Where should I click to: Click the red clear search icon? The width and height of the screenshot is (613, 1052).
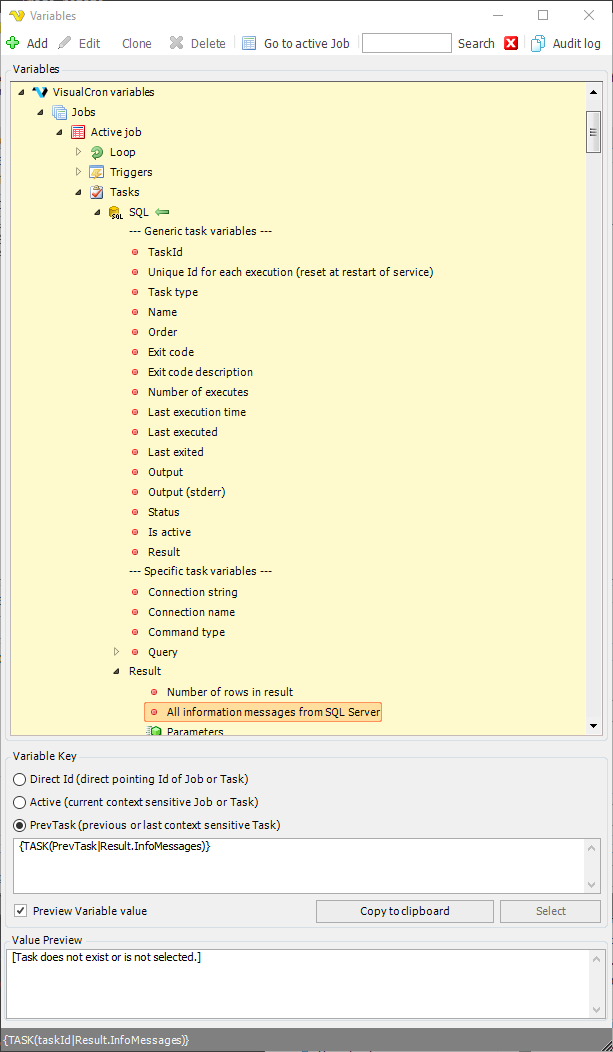[x=511, y=43]
